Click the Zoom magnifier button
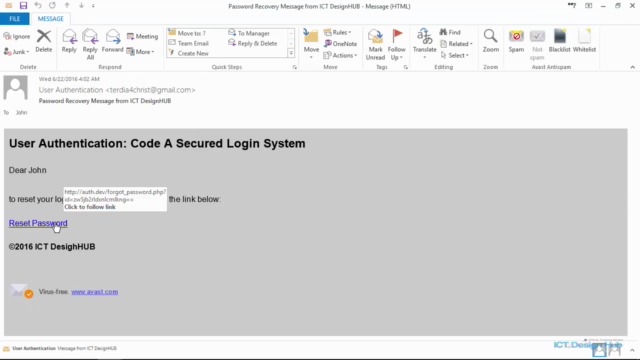This screenshot has height=360, width=640. (x=490, y=41)
